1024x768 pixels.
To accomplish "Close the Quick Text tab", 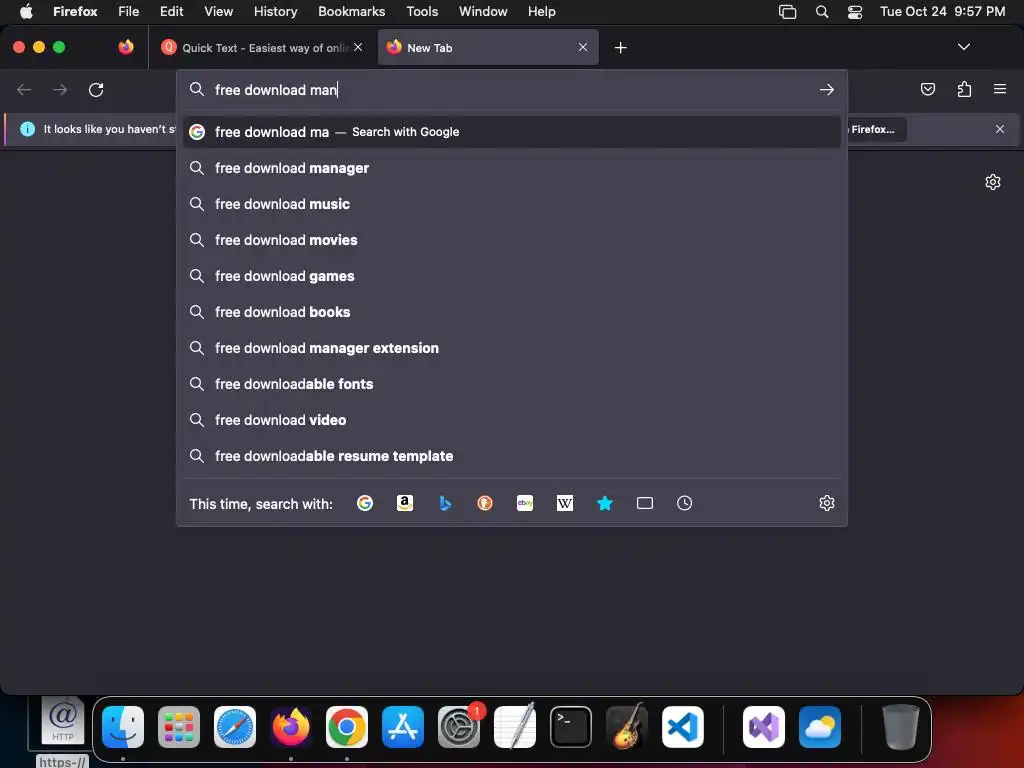I will coord(358,47).
